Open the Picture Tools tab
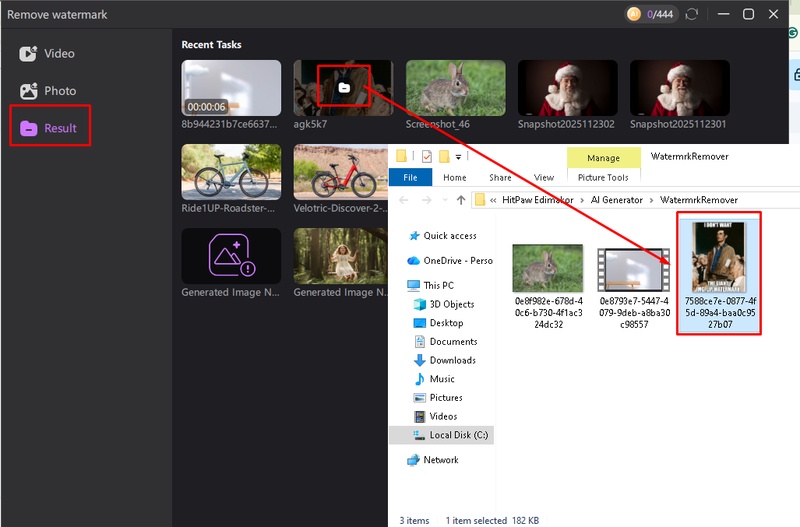This screenshot has width=800, height=527. tap(603, 178)
